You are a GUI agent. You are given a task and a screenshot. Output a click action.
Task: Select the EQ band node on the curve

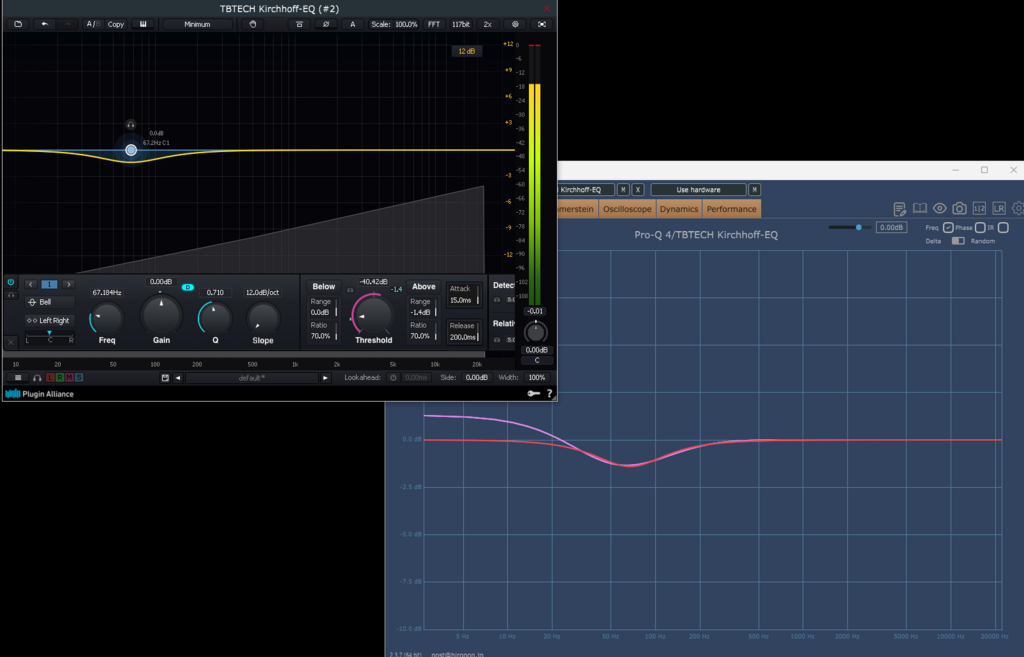(131, 150)
